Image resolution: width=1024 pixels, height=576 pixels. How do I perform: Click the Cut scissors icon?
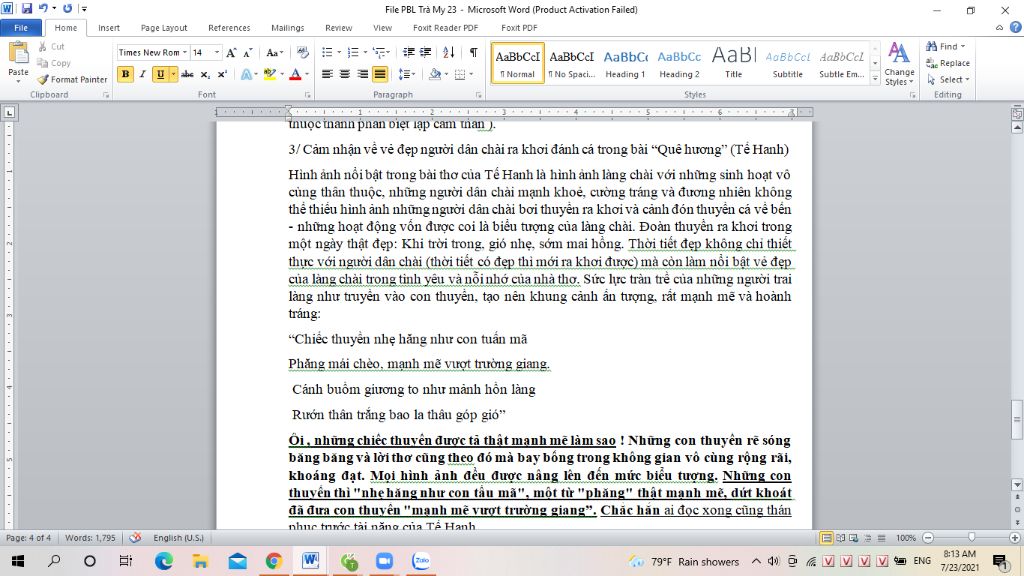tap(42, 46)
